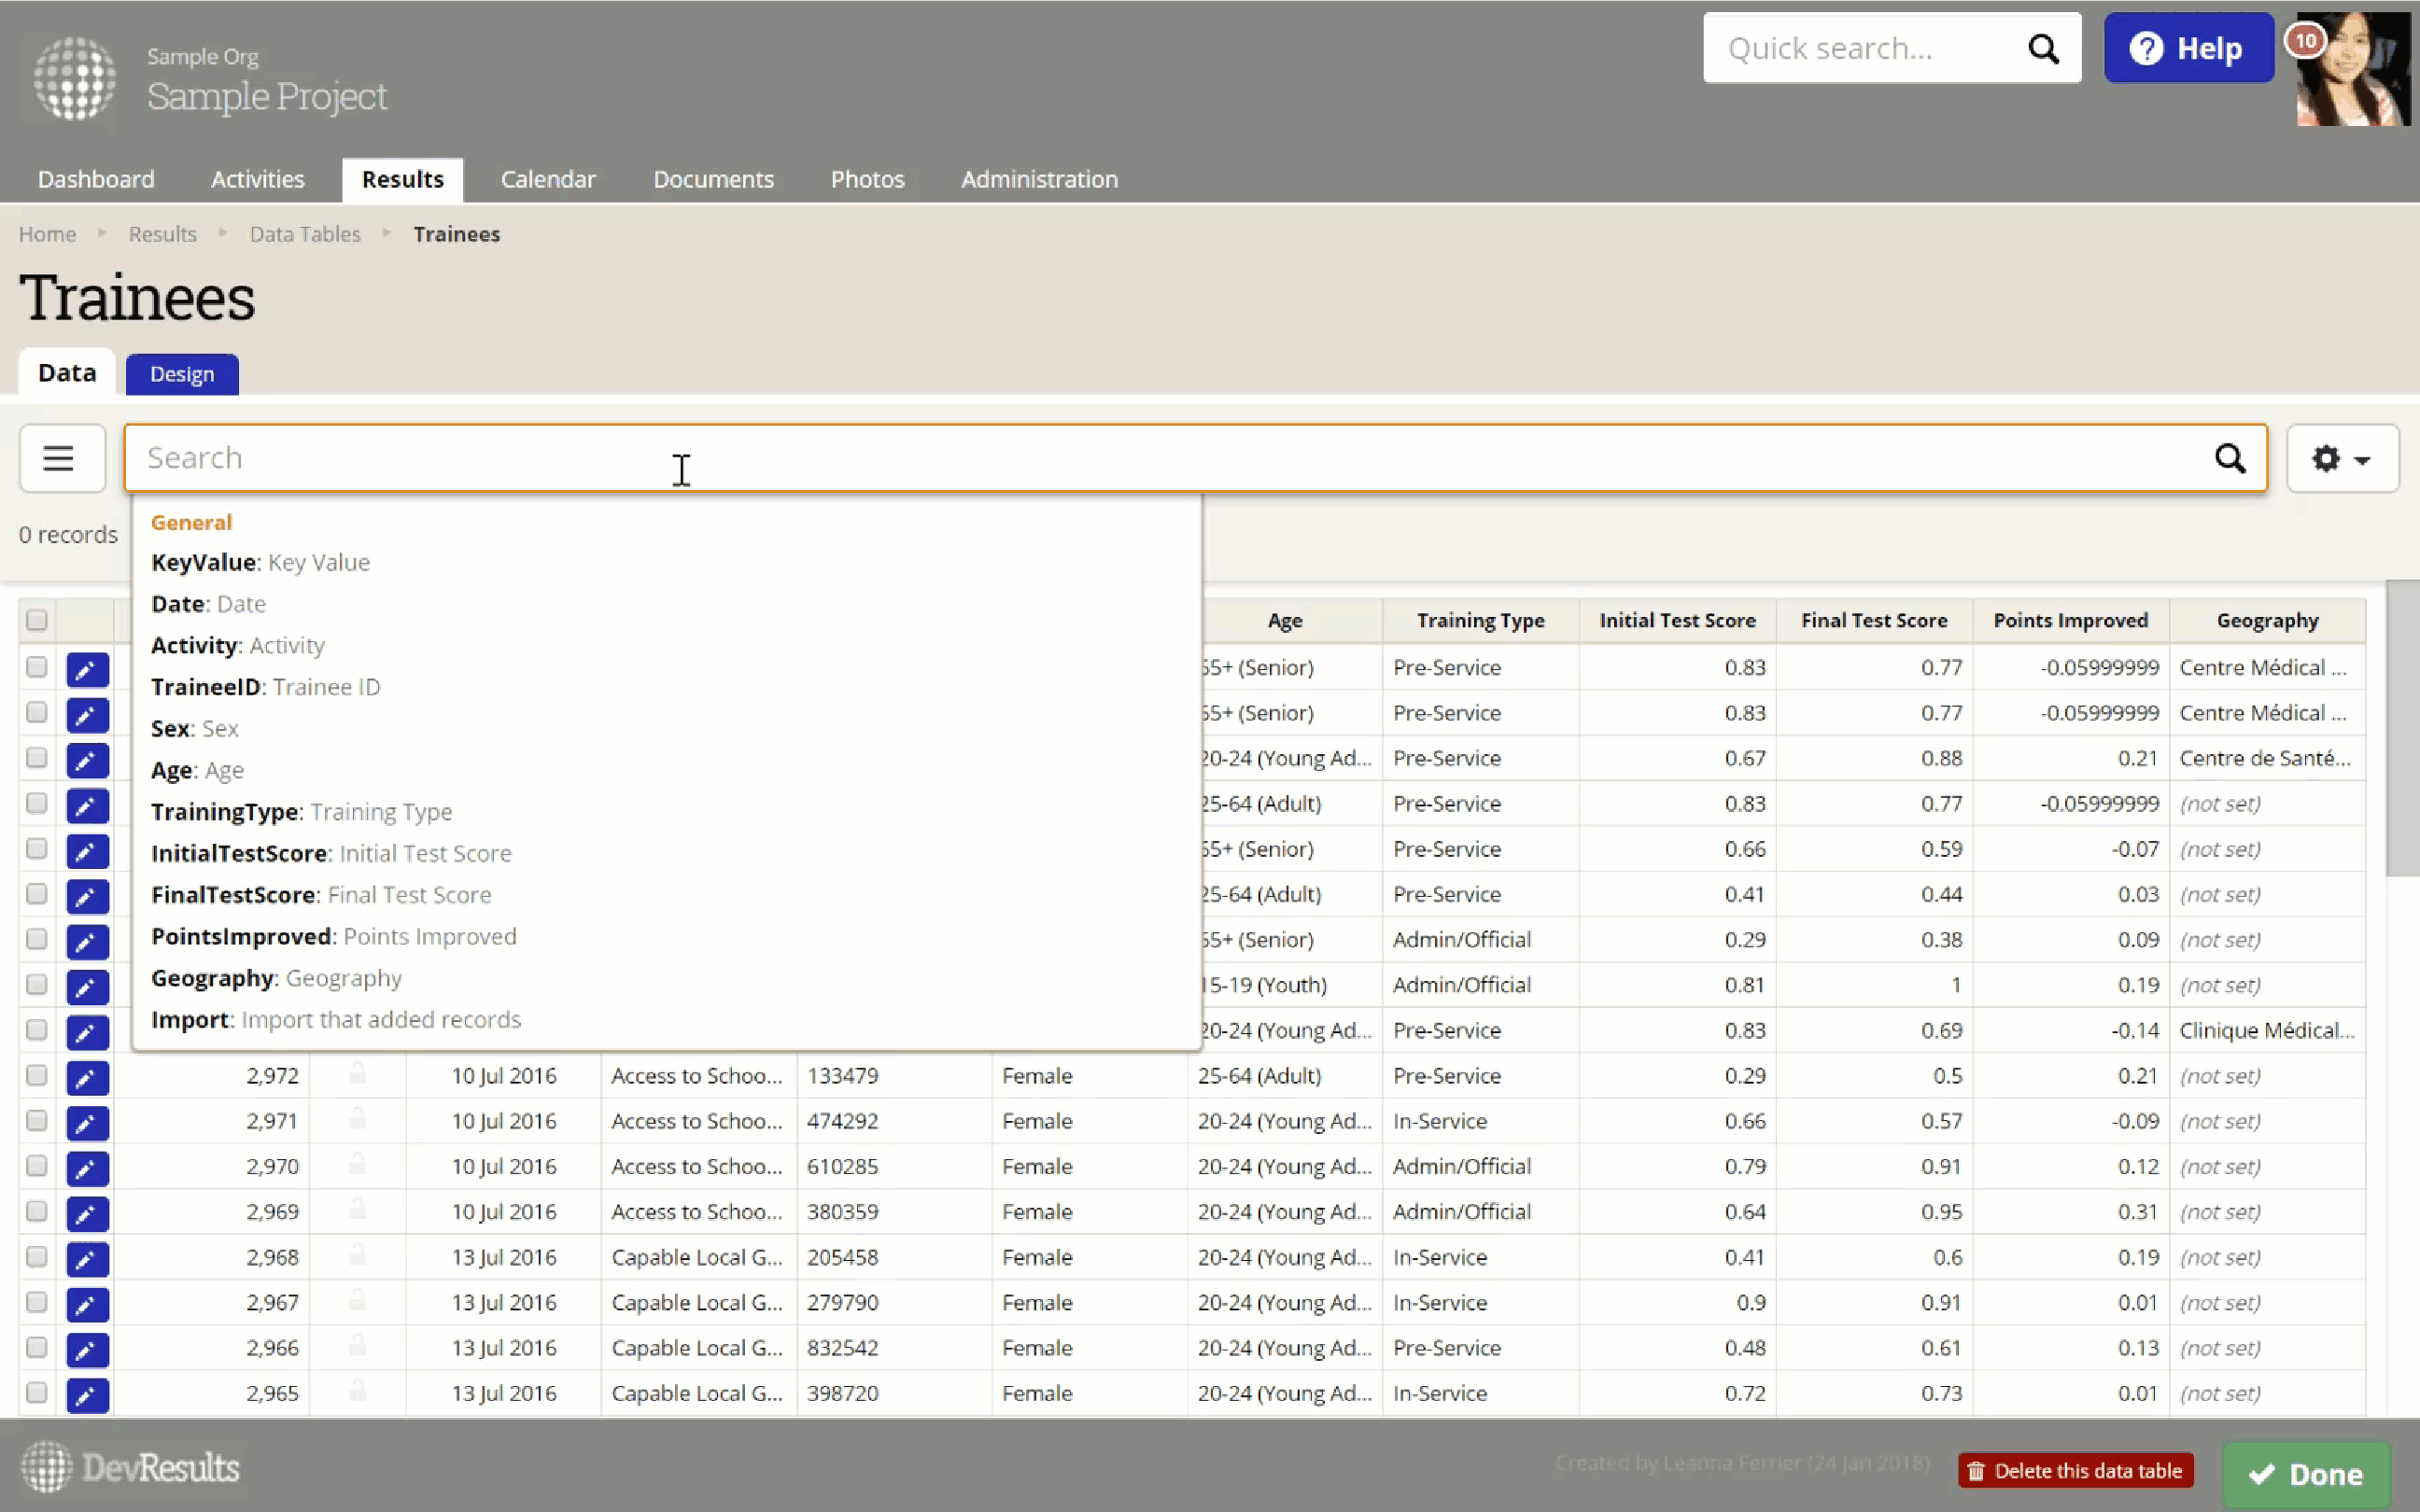This screenshot has height=1512, width=2420.
Task: Click the edit pencil for record 2,972
Action: pos(87,1077)
